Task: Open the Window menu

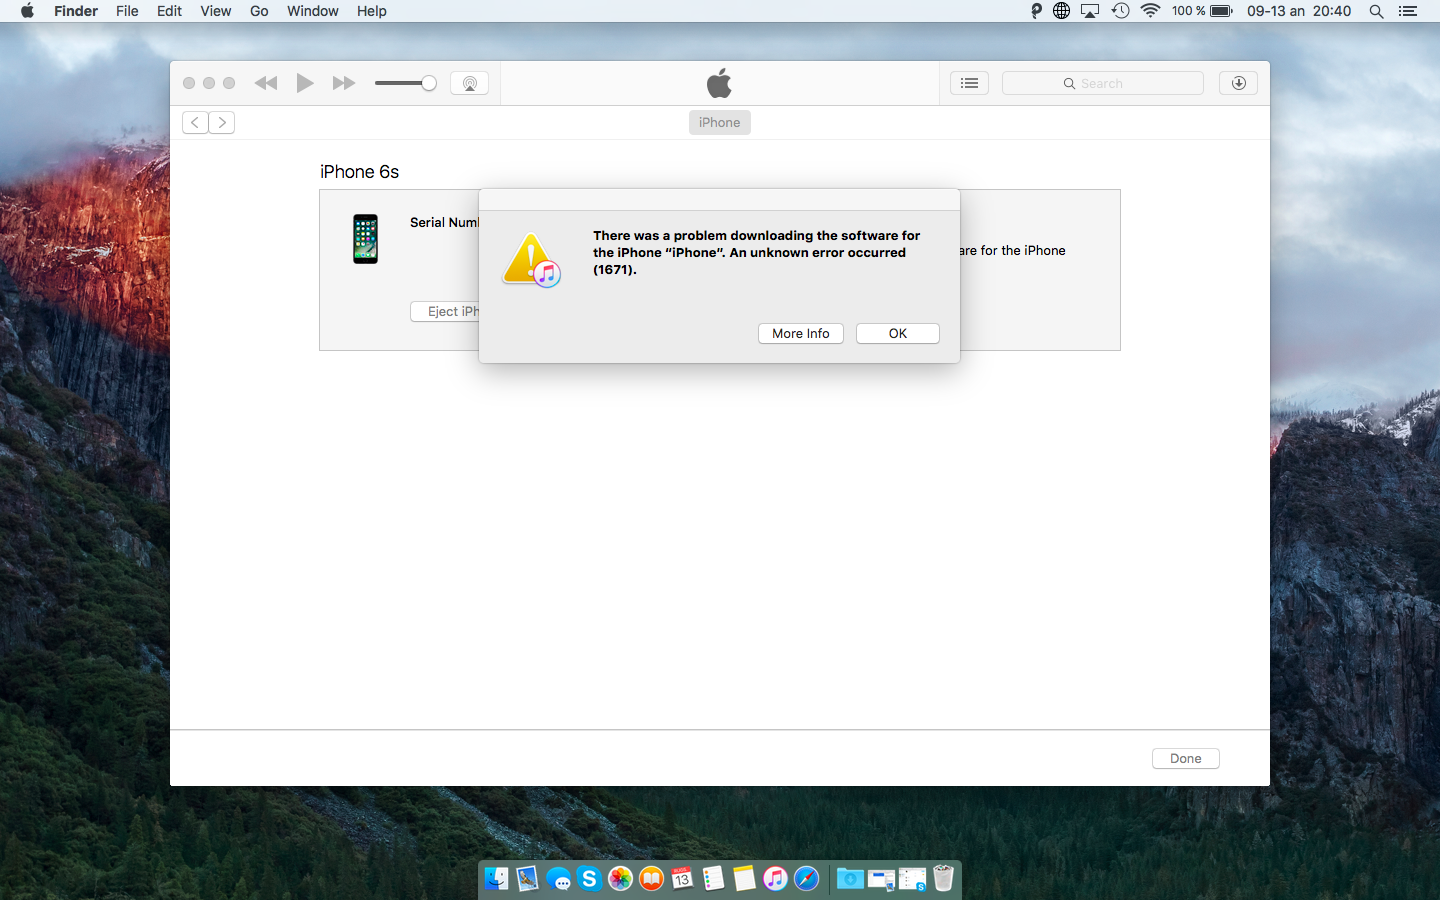Action: [312, 11]
